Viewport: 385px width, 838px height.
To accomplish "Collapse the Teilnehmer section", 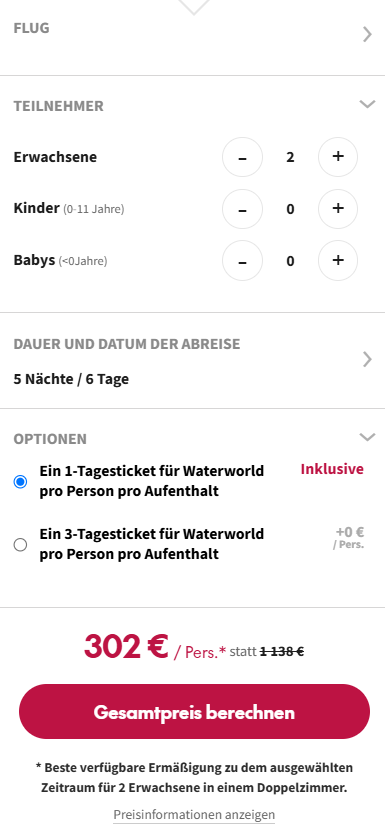I will coord(367,104).
